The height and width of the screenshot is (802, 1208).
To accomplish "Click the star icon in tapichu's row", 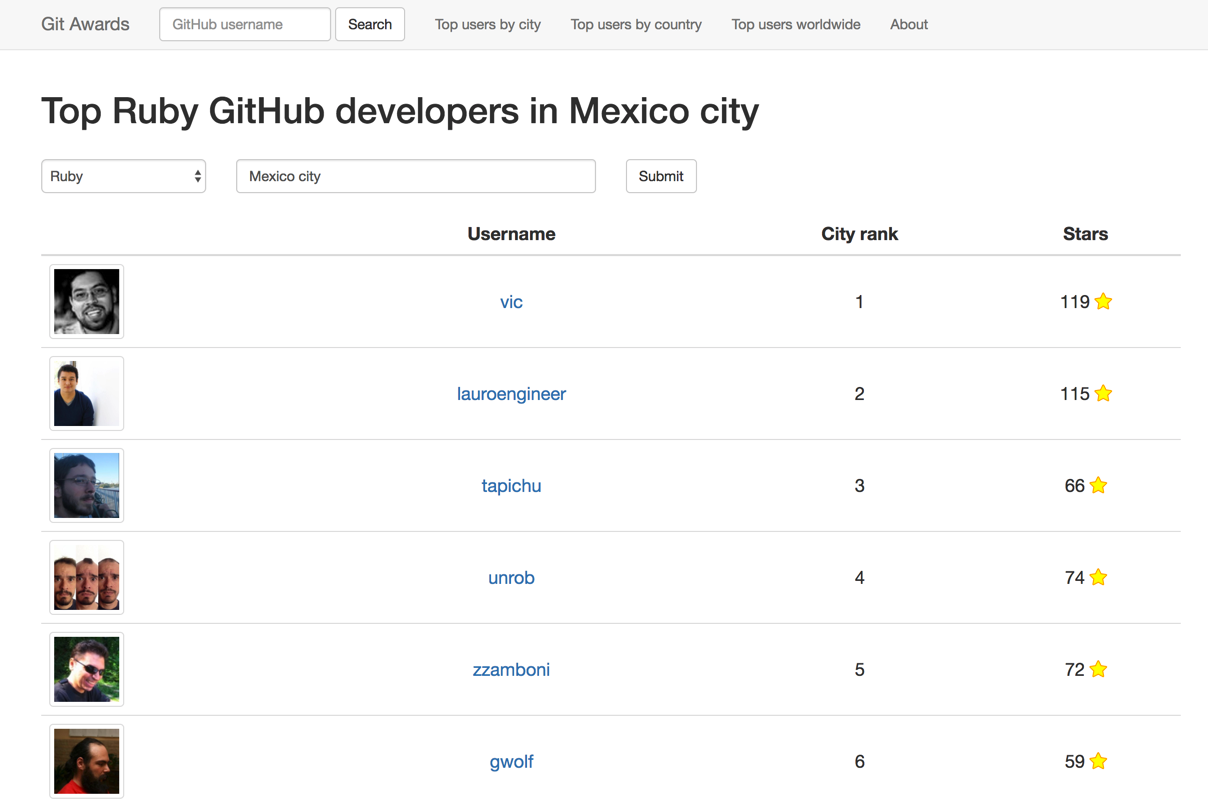I will (x=1098, y=485).
